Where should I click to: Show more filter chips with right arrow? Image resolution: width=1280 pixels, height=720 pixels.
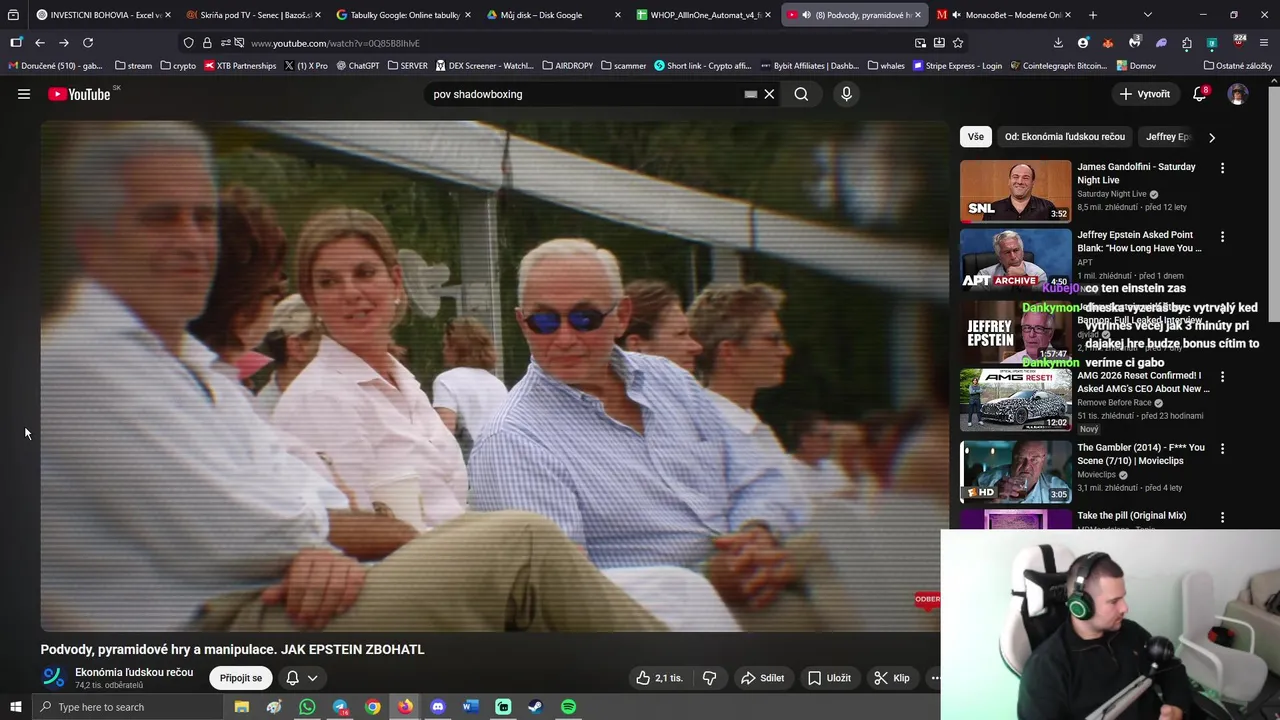[x=1211, y=137]
